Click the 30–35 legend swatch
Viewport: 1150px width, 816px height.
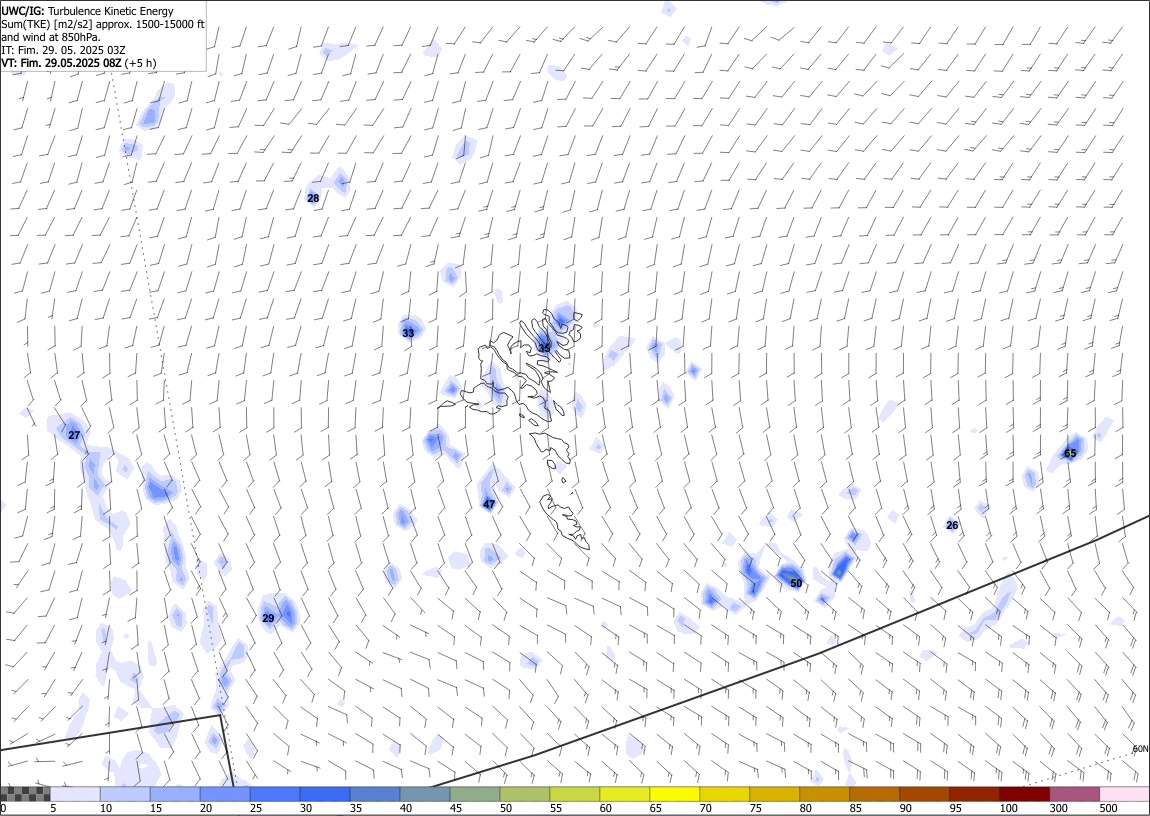coord(325,794)
